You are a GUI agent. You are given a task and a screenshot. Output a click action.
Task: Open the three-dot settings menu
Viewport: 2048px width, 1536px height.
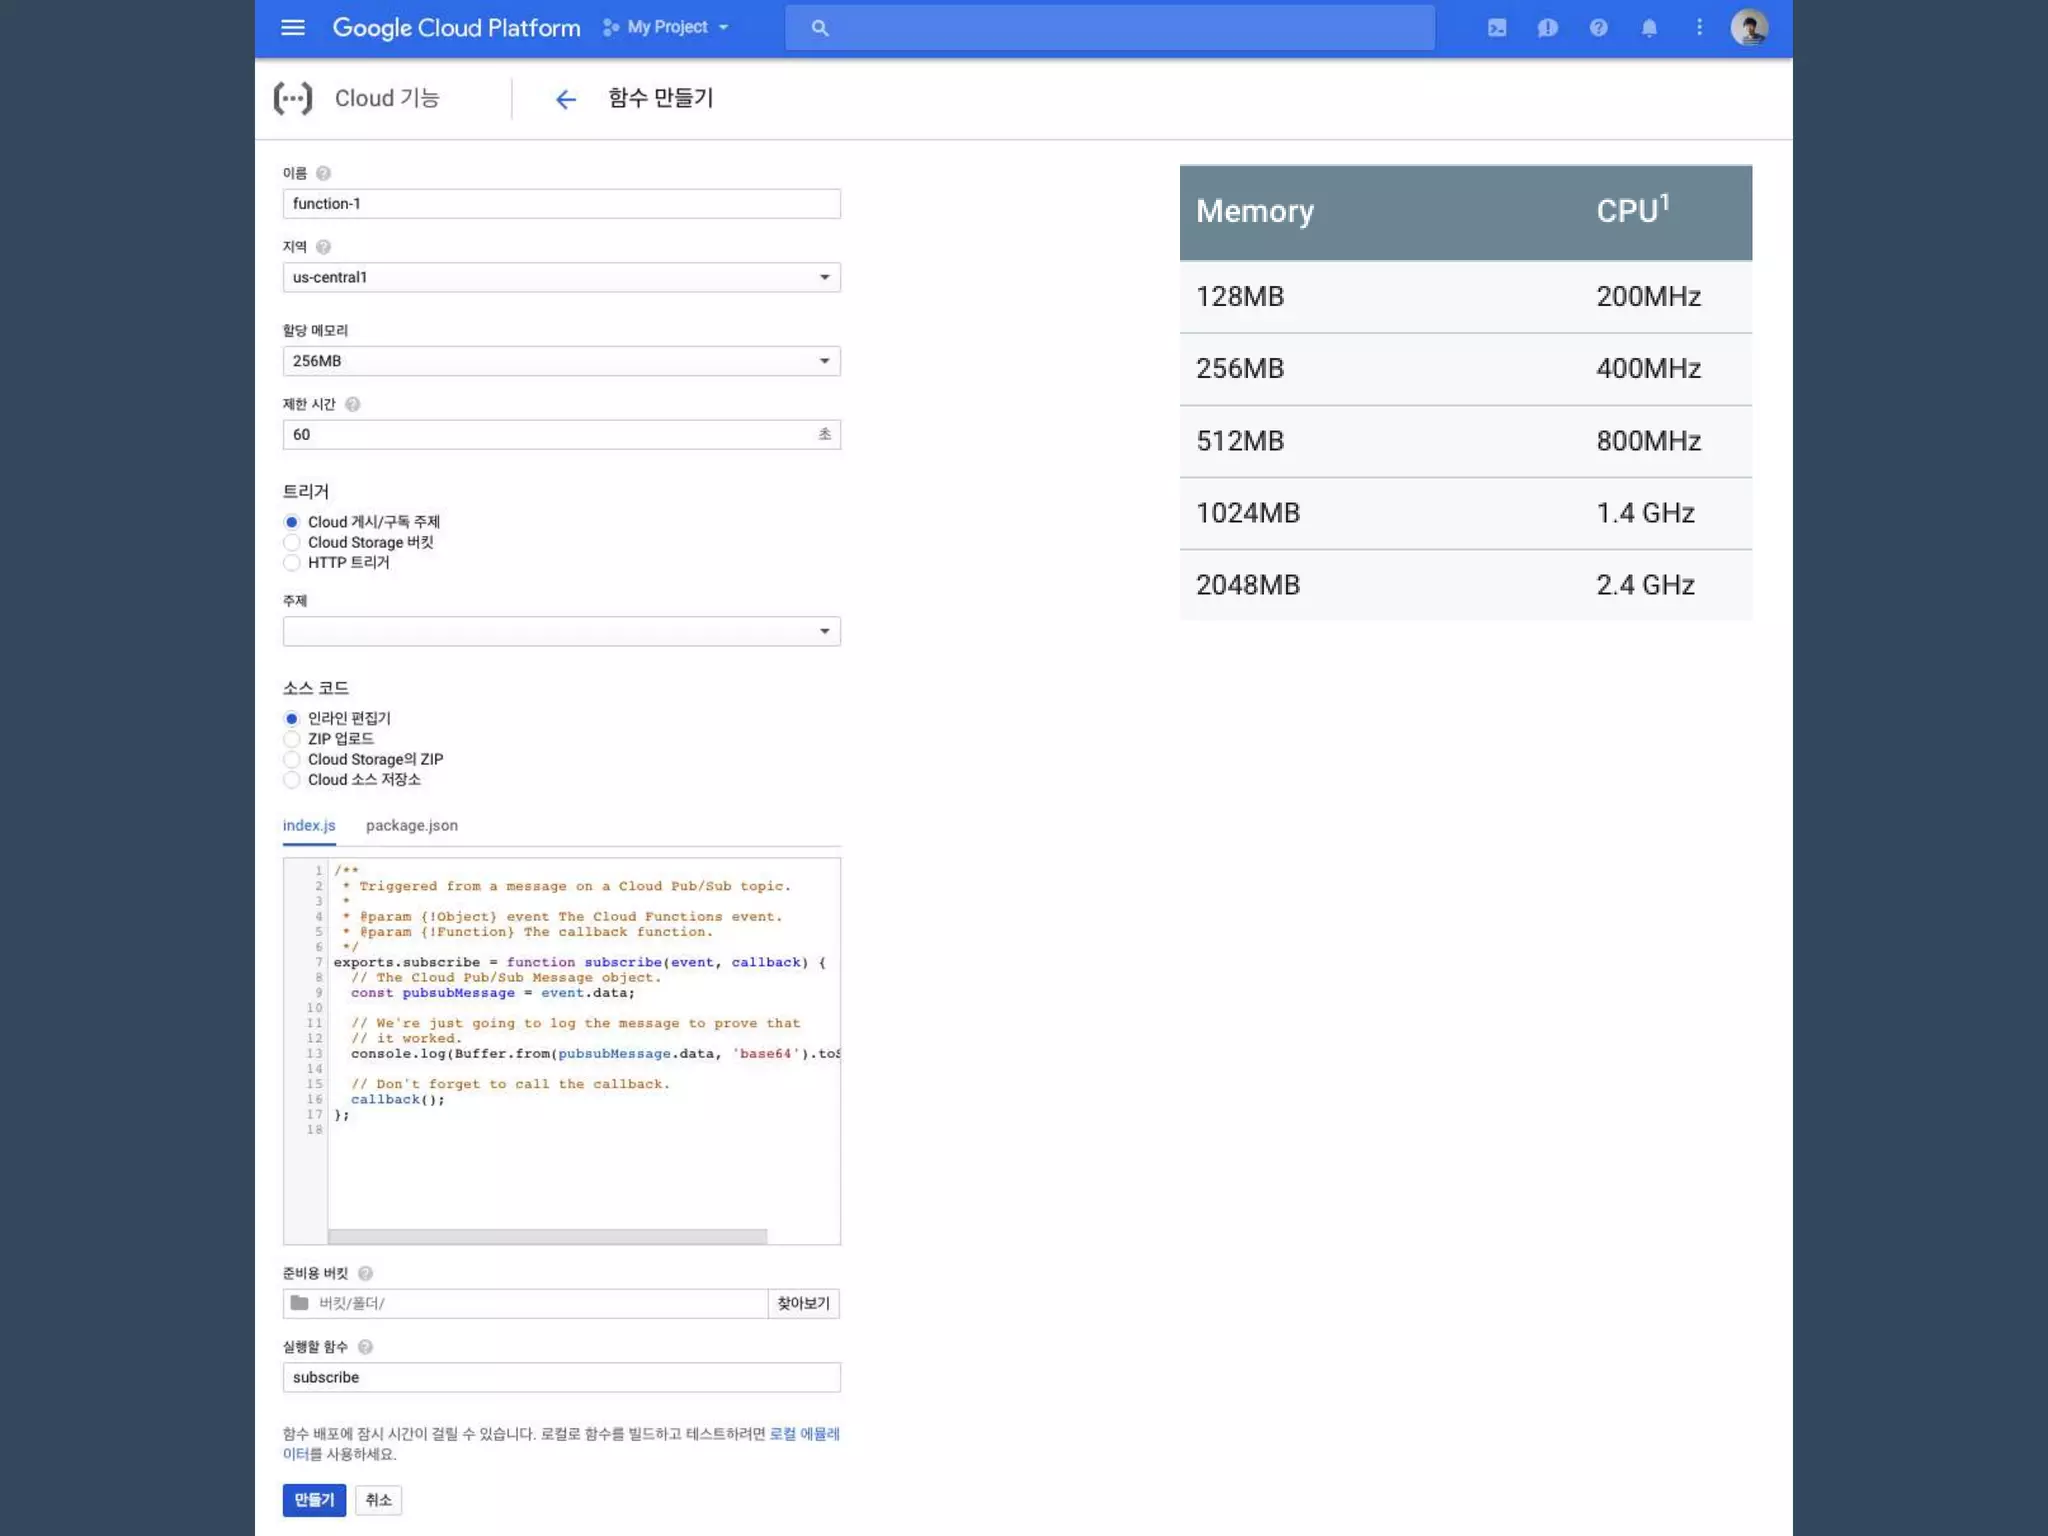click(1699, 28)
